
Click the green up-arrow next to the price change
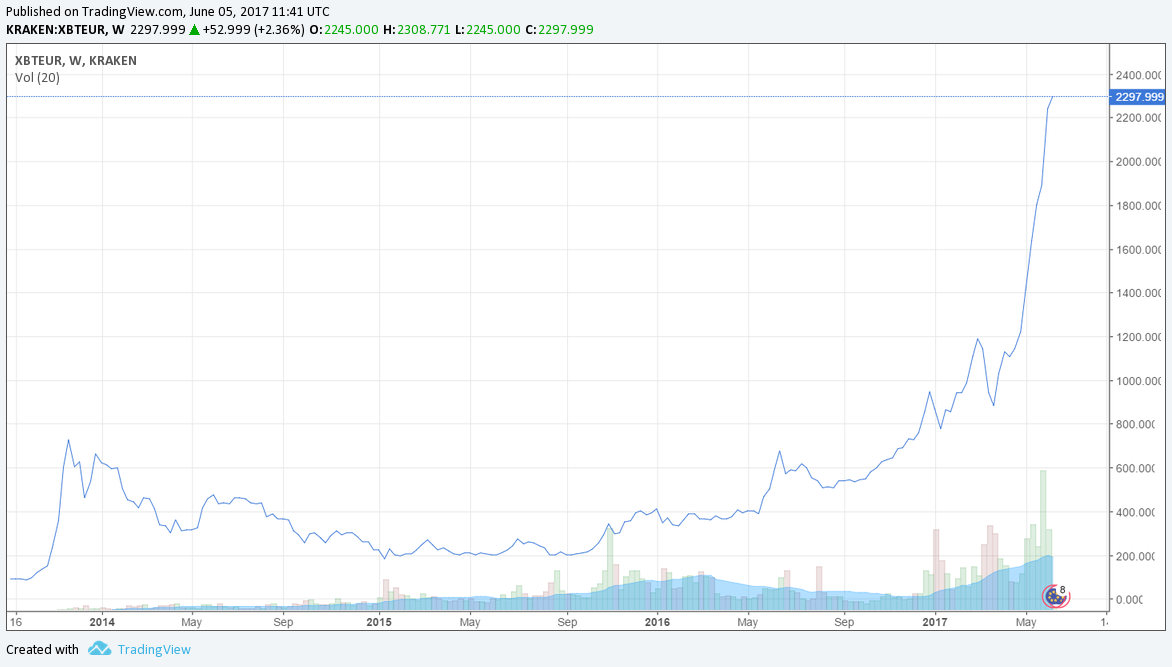[x=194, y=30]
